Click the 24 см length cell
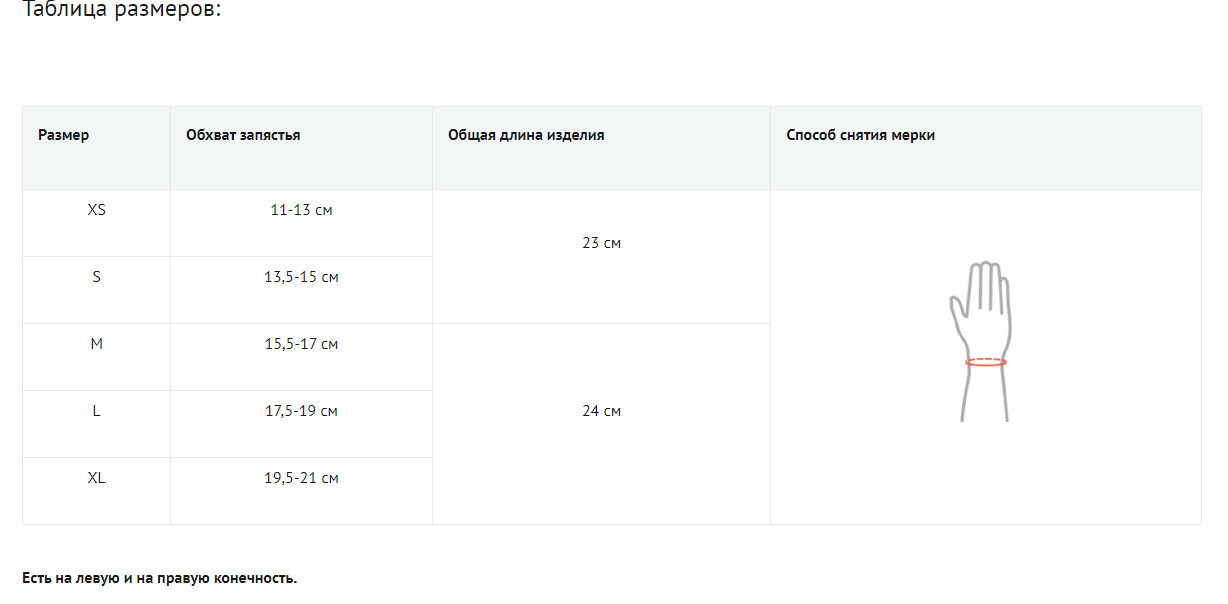The height and width of the screenshot is (604, 1228). click(601, 411)
